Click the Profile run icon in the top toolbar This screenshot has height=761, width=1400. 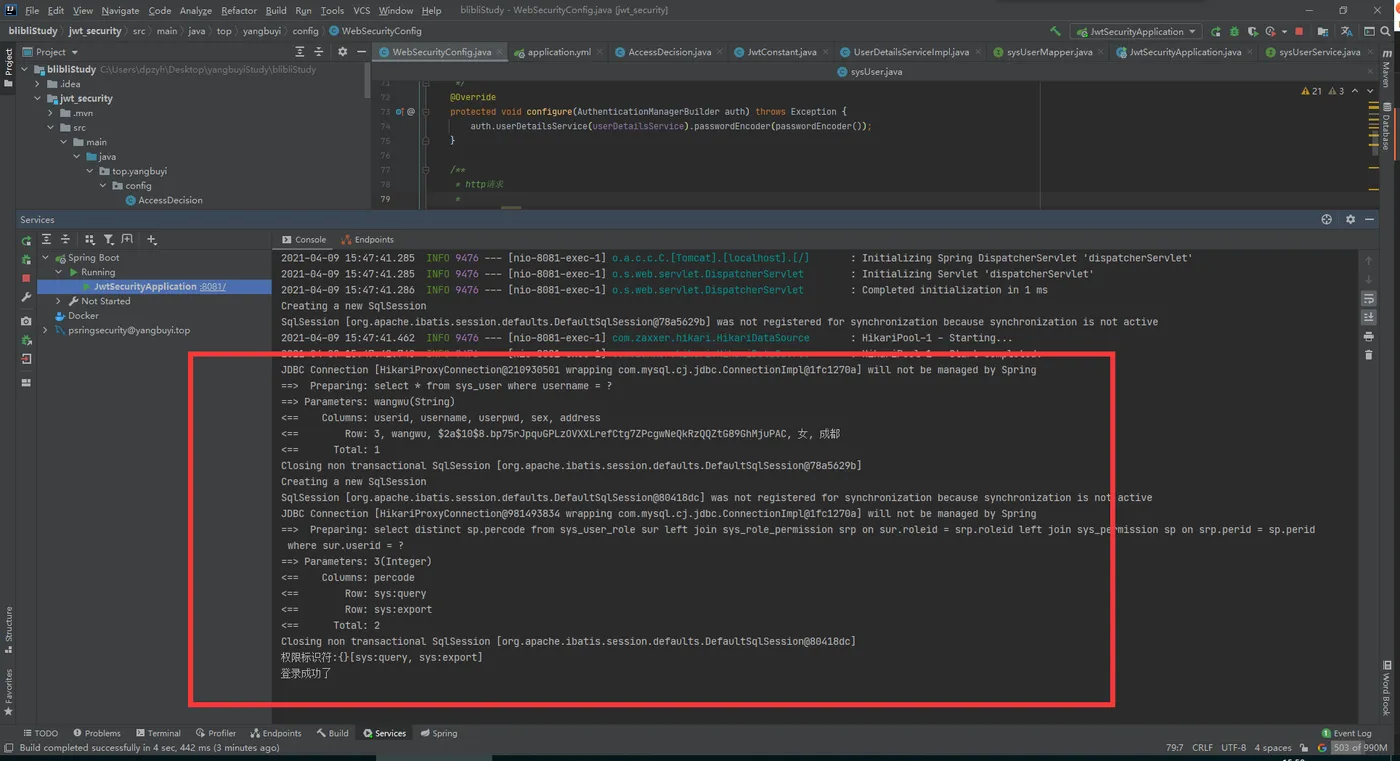click(x=1270, y=32)
